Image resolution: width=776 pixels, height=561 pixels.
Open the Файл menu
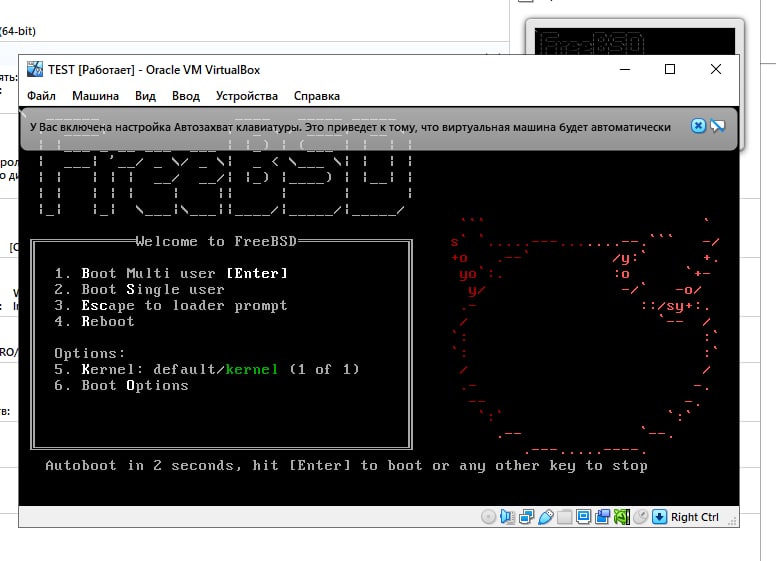coord(41,96)
